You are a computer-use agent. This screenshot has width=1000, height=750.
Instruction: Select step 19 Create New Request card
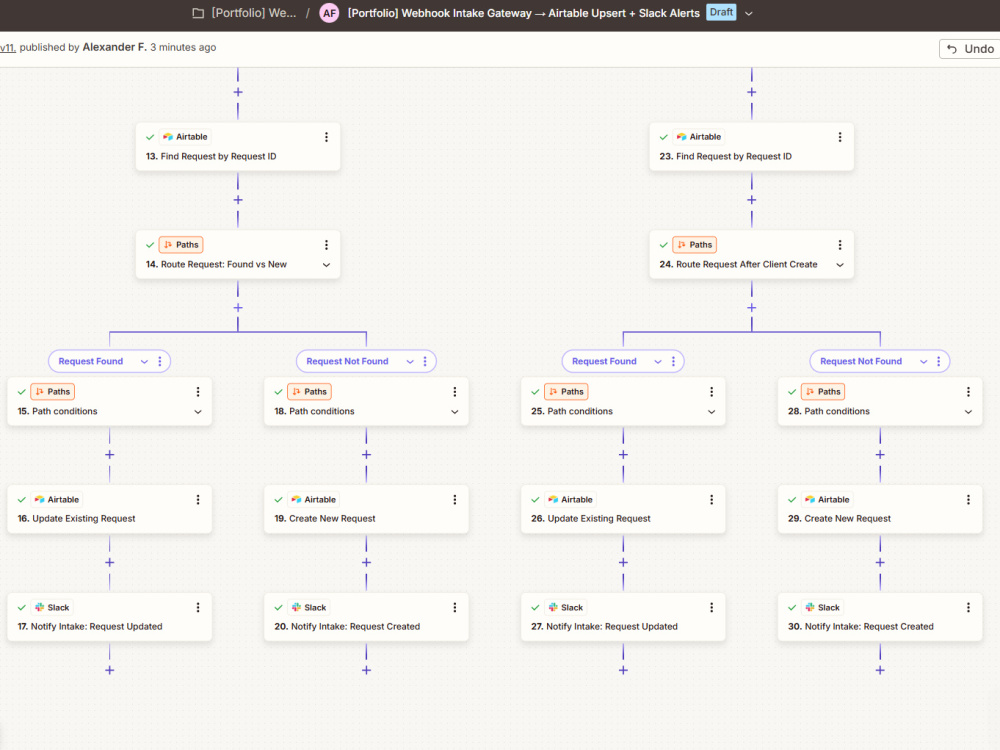[366, 510]
